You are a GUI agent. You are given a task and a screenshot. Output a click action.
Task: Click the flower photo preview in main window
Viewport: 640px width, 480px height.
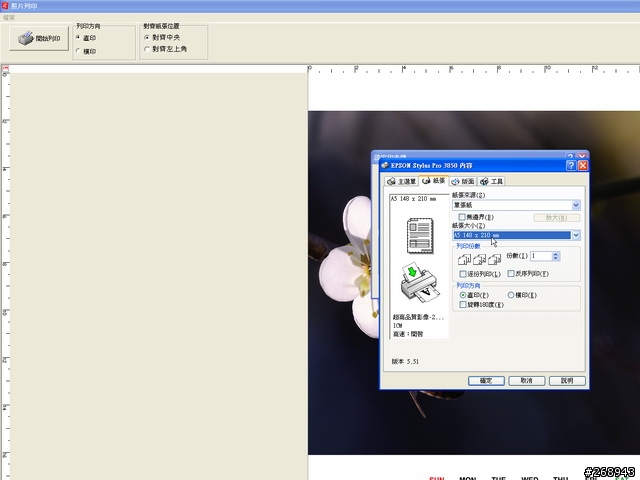[474, 282]
